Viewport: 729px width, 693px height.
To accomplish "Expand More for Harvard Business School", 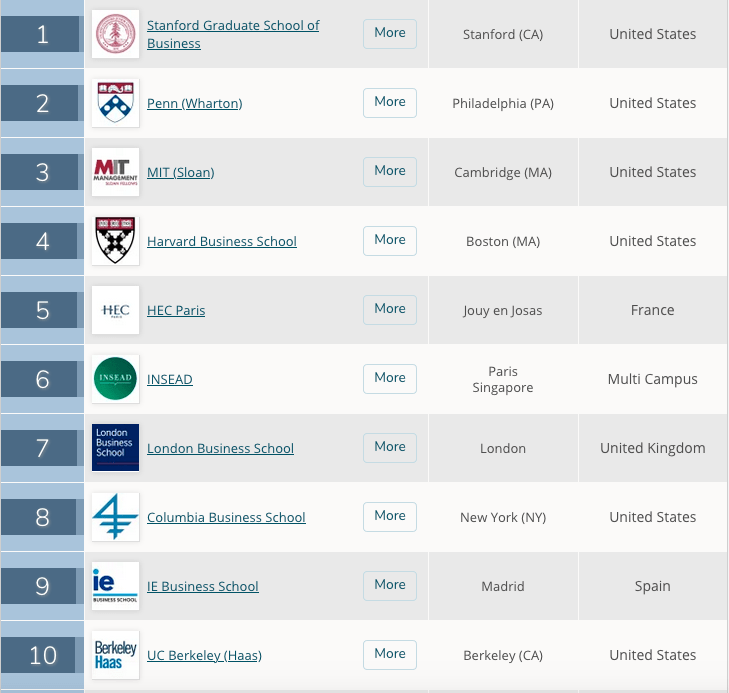I will pyautogui.click(x=390, y=241).
